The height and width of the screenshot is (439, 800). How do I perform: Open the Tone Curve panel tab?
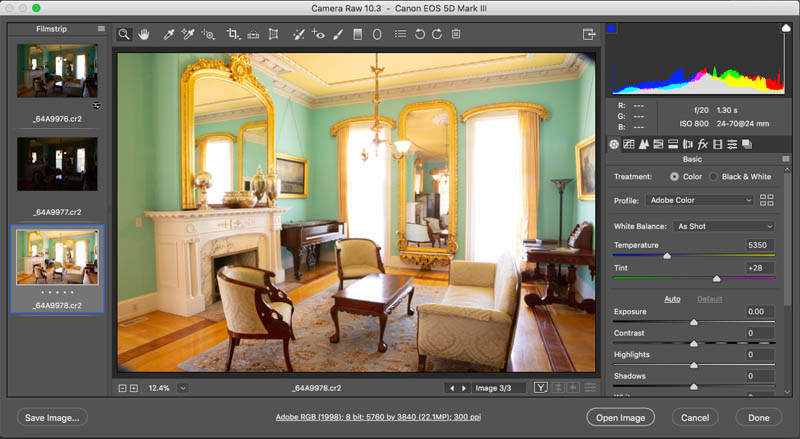(x=629, y=144)
